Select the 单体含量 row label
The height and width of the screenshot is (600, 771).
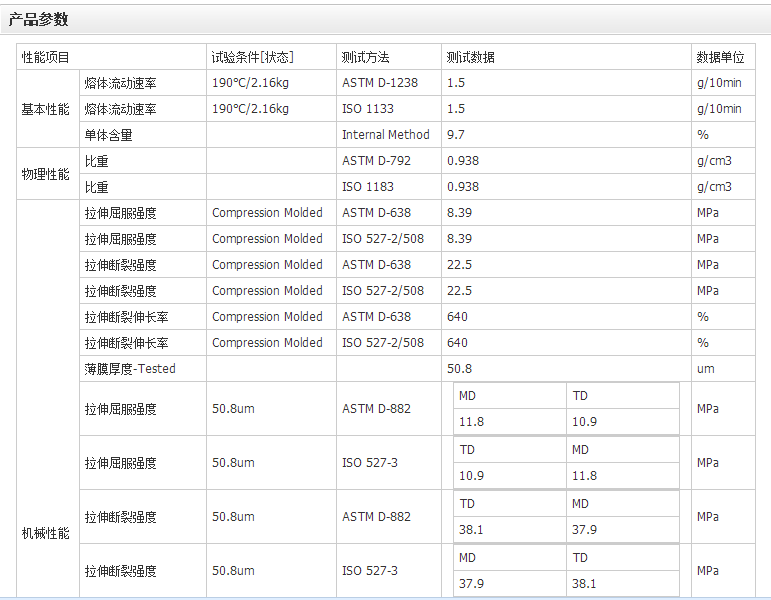109,135
